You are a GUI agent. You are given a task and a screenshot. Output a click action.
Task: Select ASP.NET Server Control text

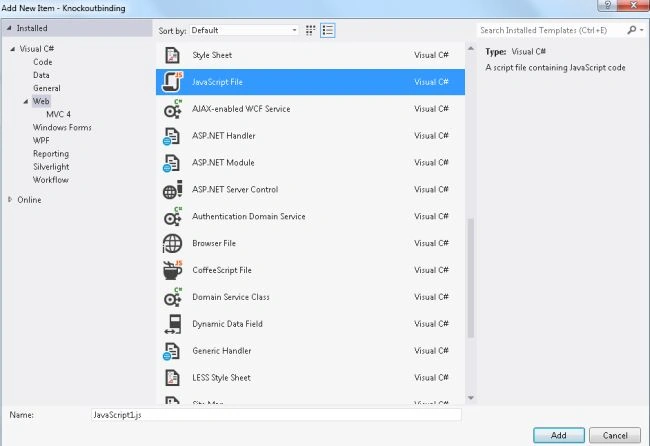235,189
